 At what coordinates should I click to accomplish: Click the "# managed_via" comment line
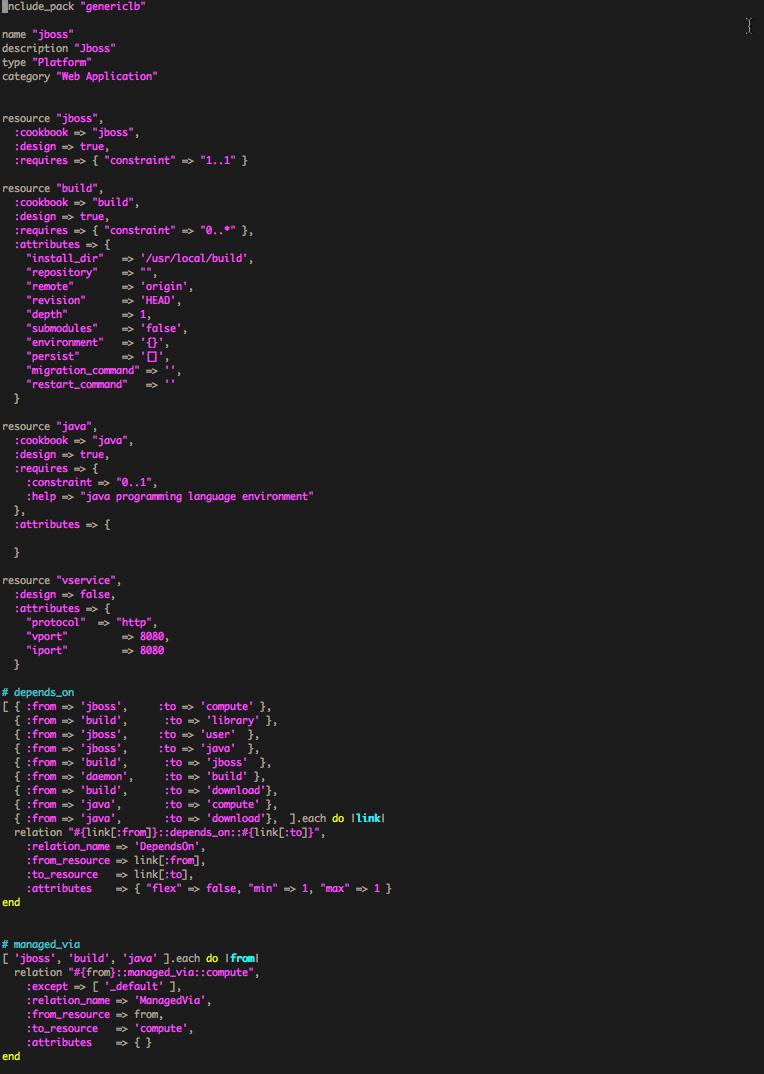click(x=41, y=944)
